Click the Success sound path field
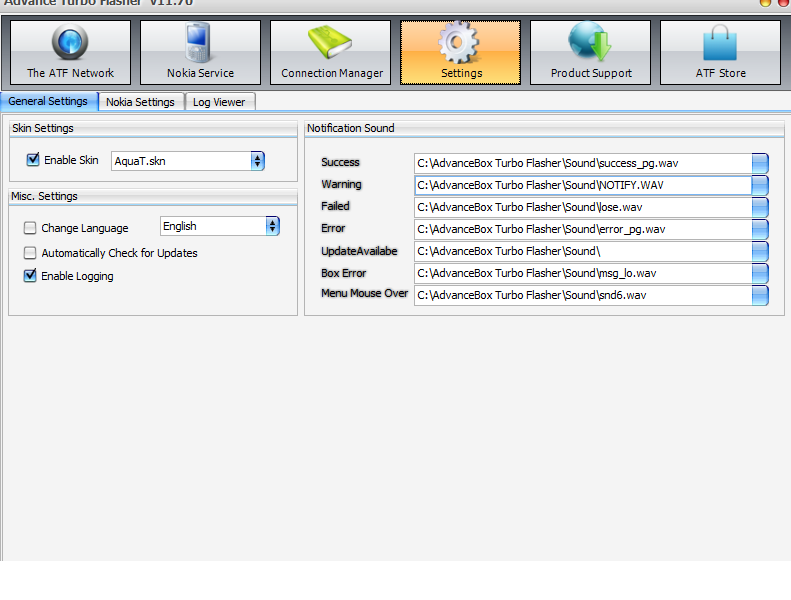This screenshot has width=791, height=600. (583, 163)
